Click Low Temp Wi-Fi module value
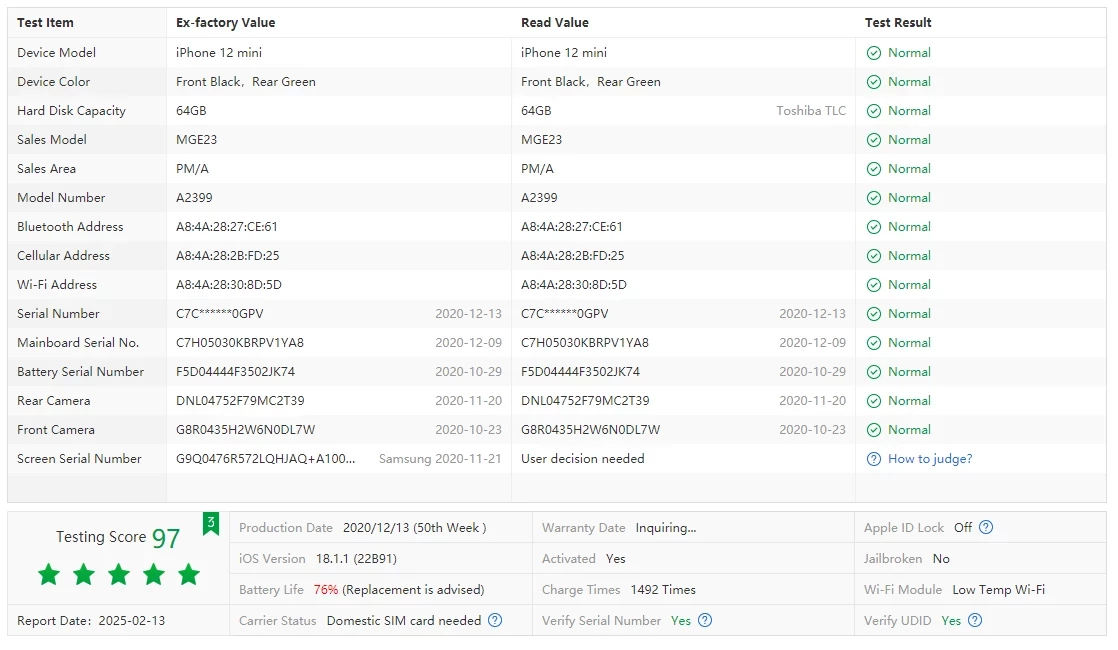 pos(998,589)
